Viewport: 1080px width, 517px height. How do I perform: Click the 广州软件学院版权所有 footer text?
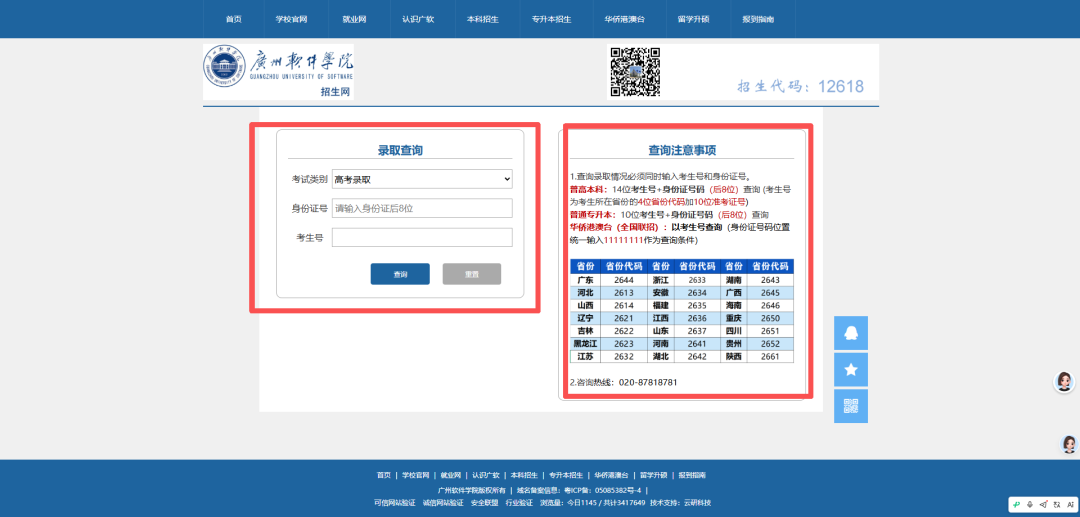click(x=472, y=490)
